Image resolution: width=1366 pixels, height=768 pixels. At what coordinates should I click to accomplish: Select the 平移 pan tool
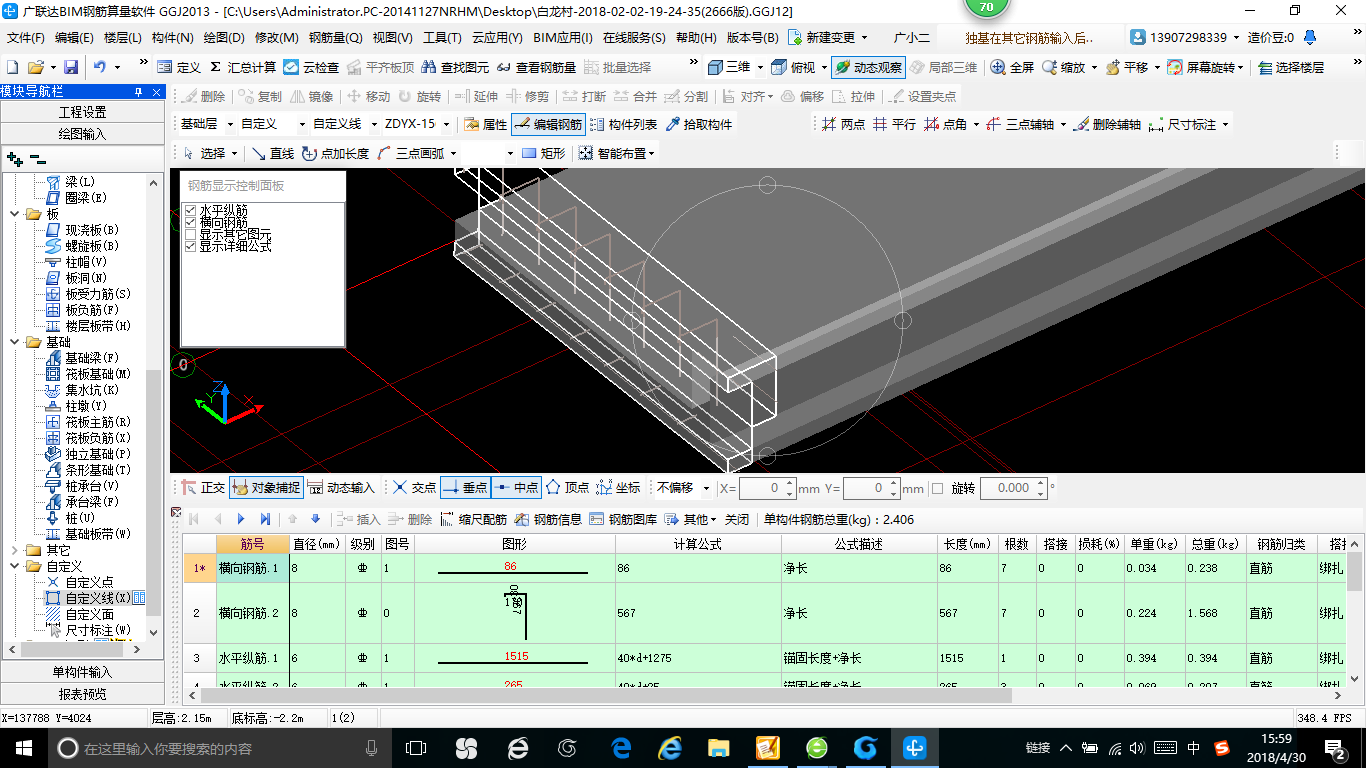click(1126, 67)
